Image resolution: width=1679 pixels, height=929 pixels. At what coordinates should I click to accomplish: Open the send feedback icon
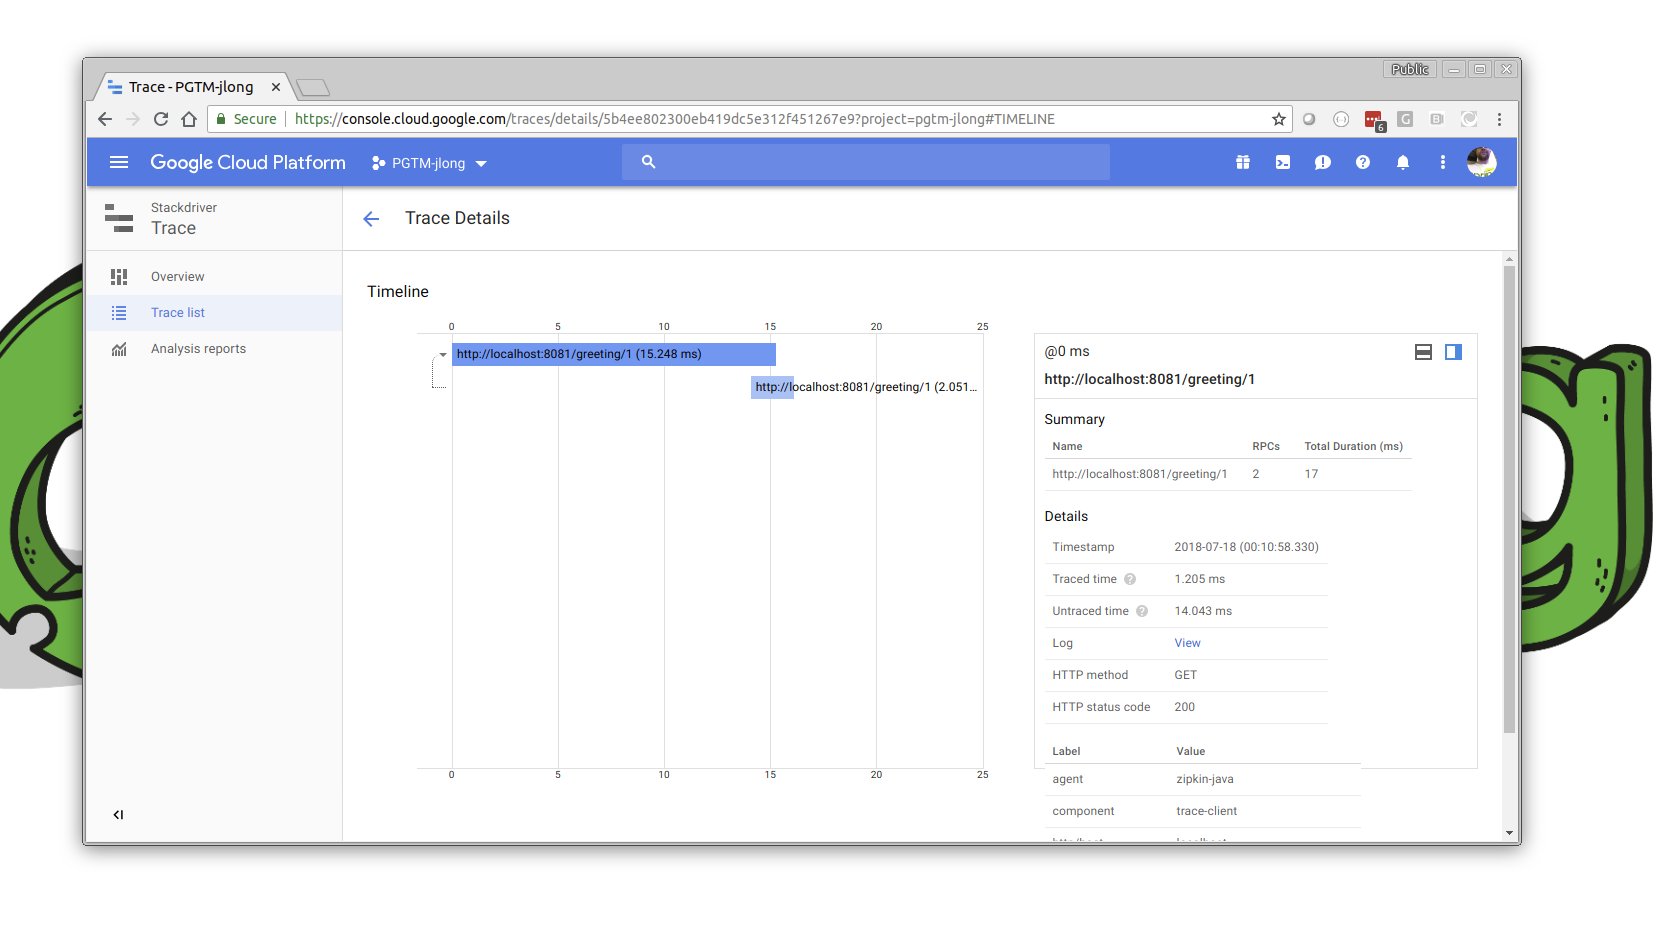coord(1323,162)
